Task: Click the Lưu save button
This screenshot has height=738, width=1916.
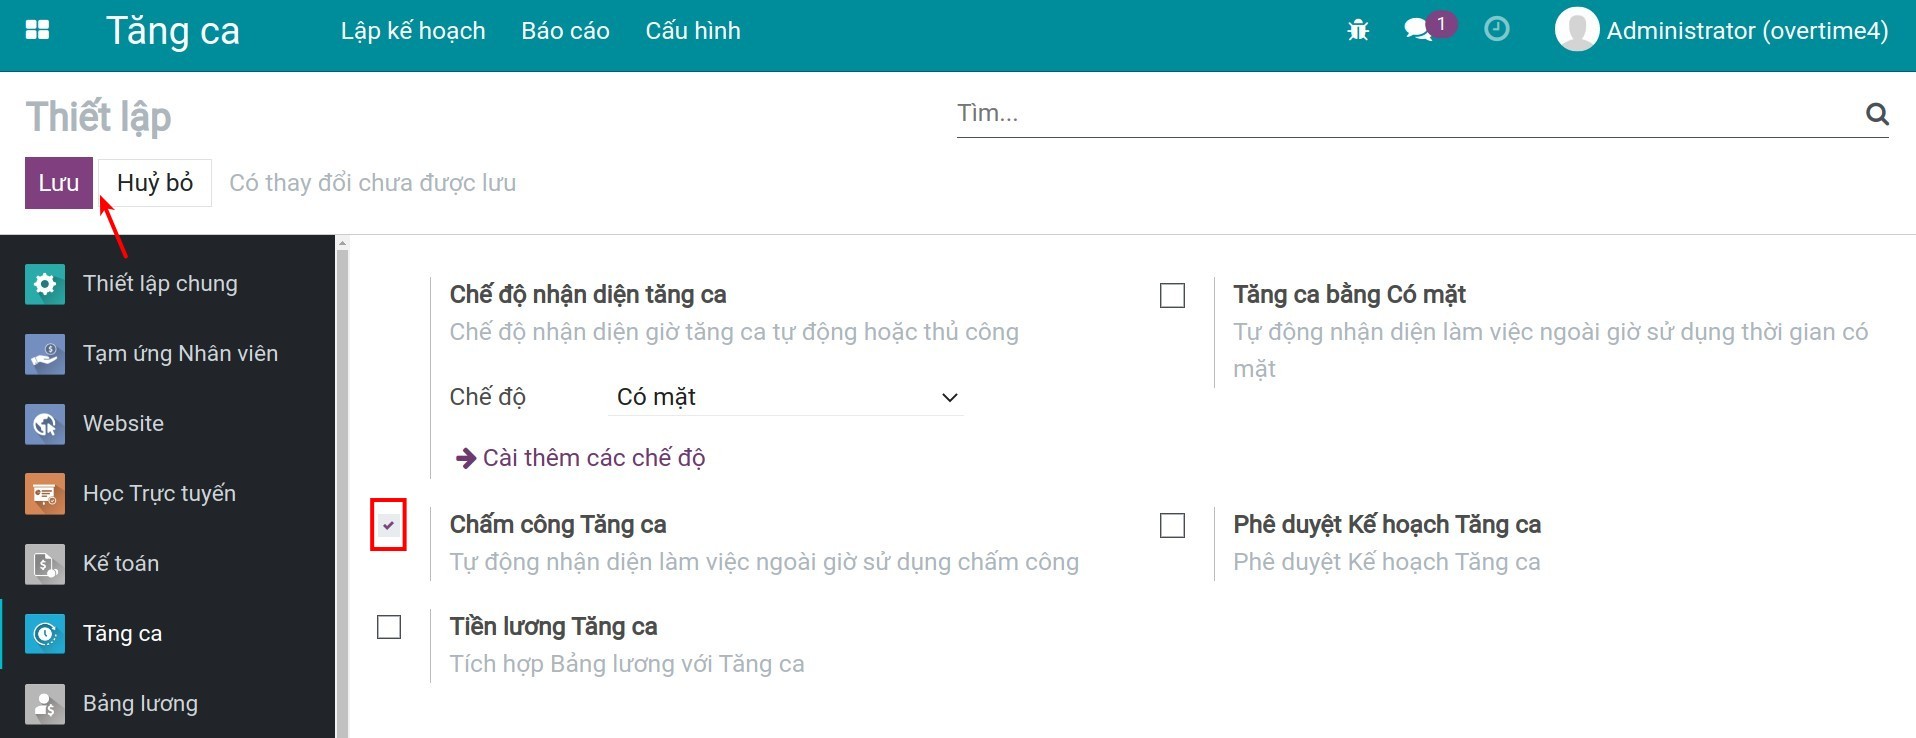Action: 58,182
